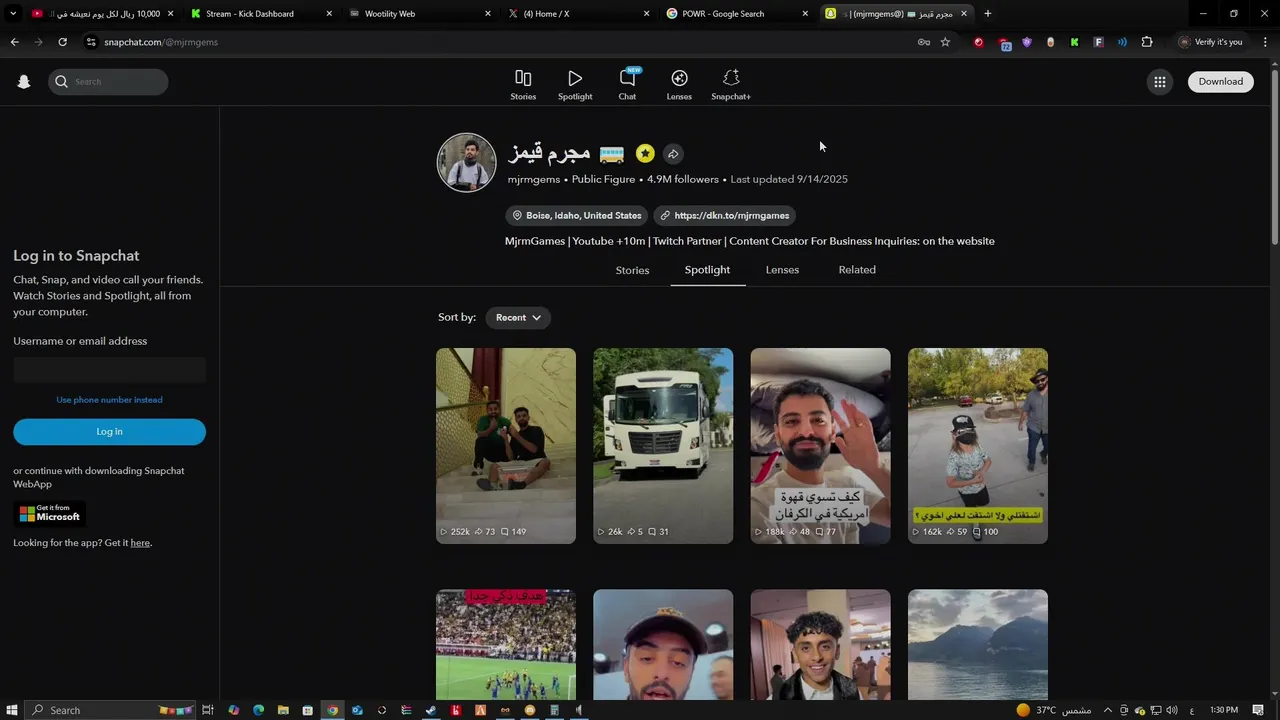Click the 'here' app download link

point(140,543)
